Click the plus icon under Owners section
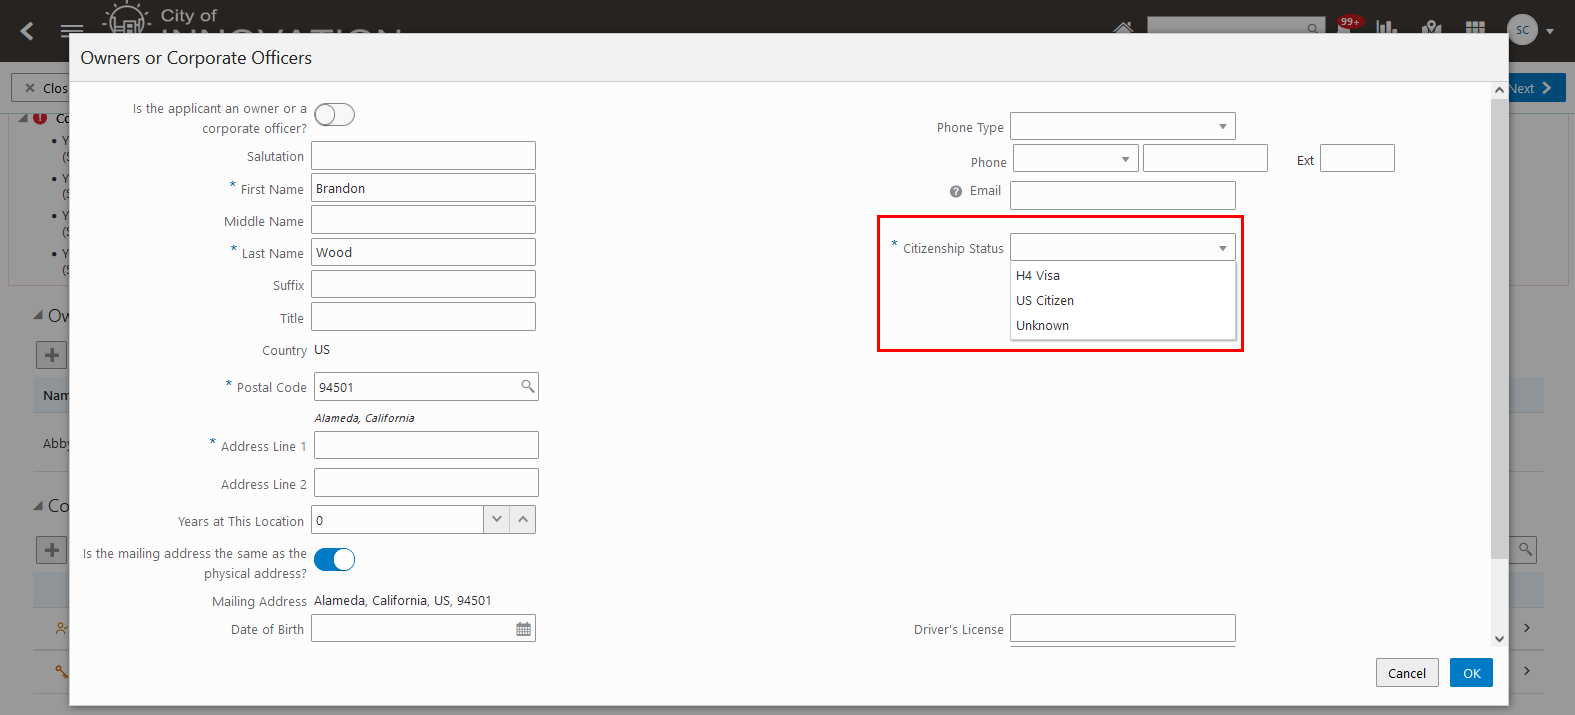Viewport: 1575px width, 715px height. (52, 355)
